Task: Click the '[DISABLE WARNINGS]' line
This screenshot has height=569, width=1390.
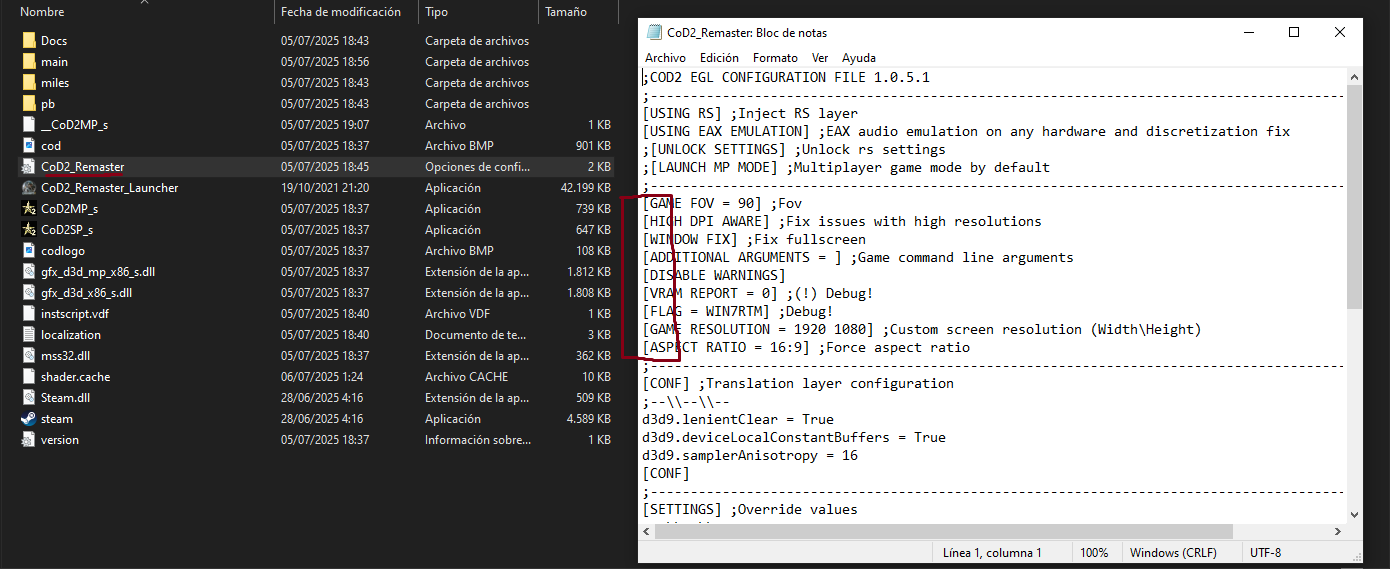Action: (714, 275)
